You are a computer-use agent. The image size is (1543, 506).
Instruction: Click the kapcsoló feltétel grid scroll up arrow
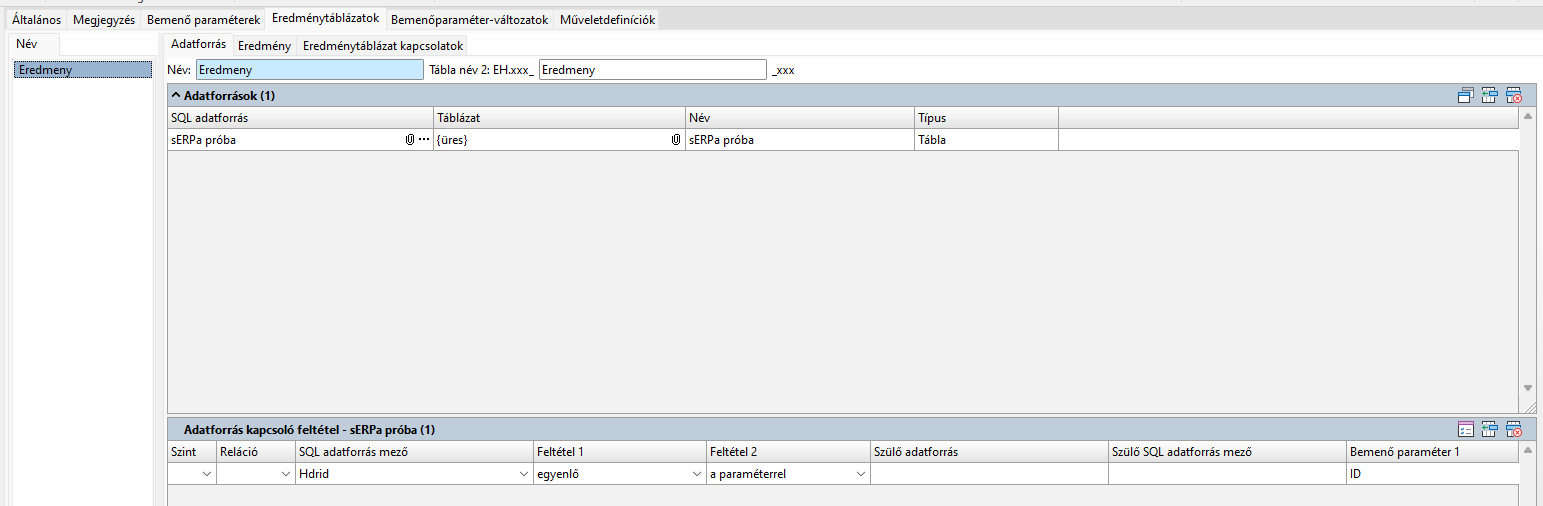click(x=1528, y=451)
